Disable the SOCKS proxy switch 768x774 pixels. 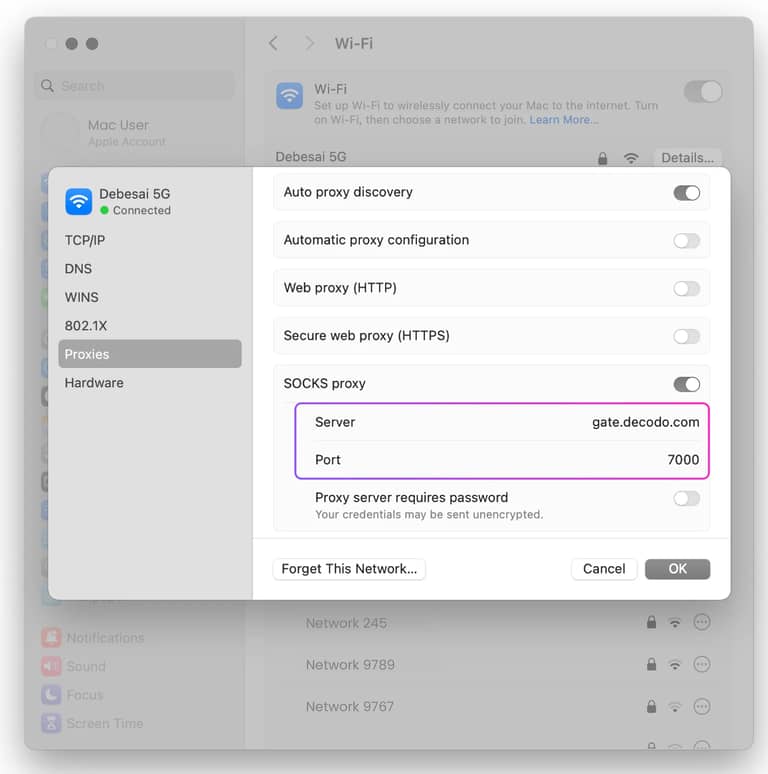tap(687, 384)
